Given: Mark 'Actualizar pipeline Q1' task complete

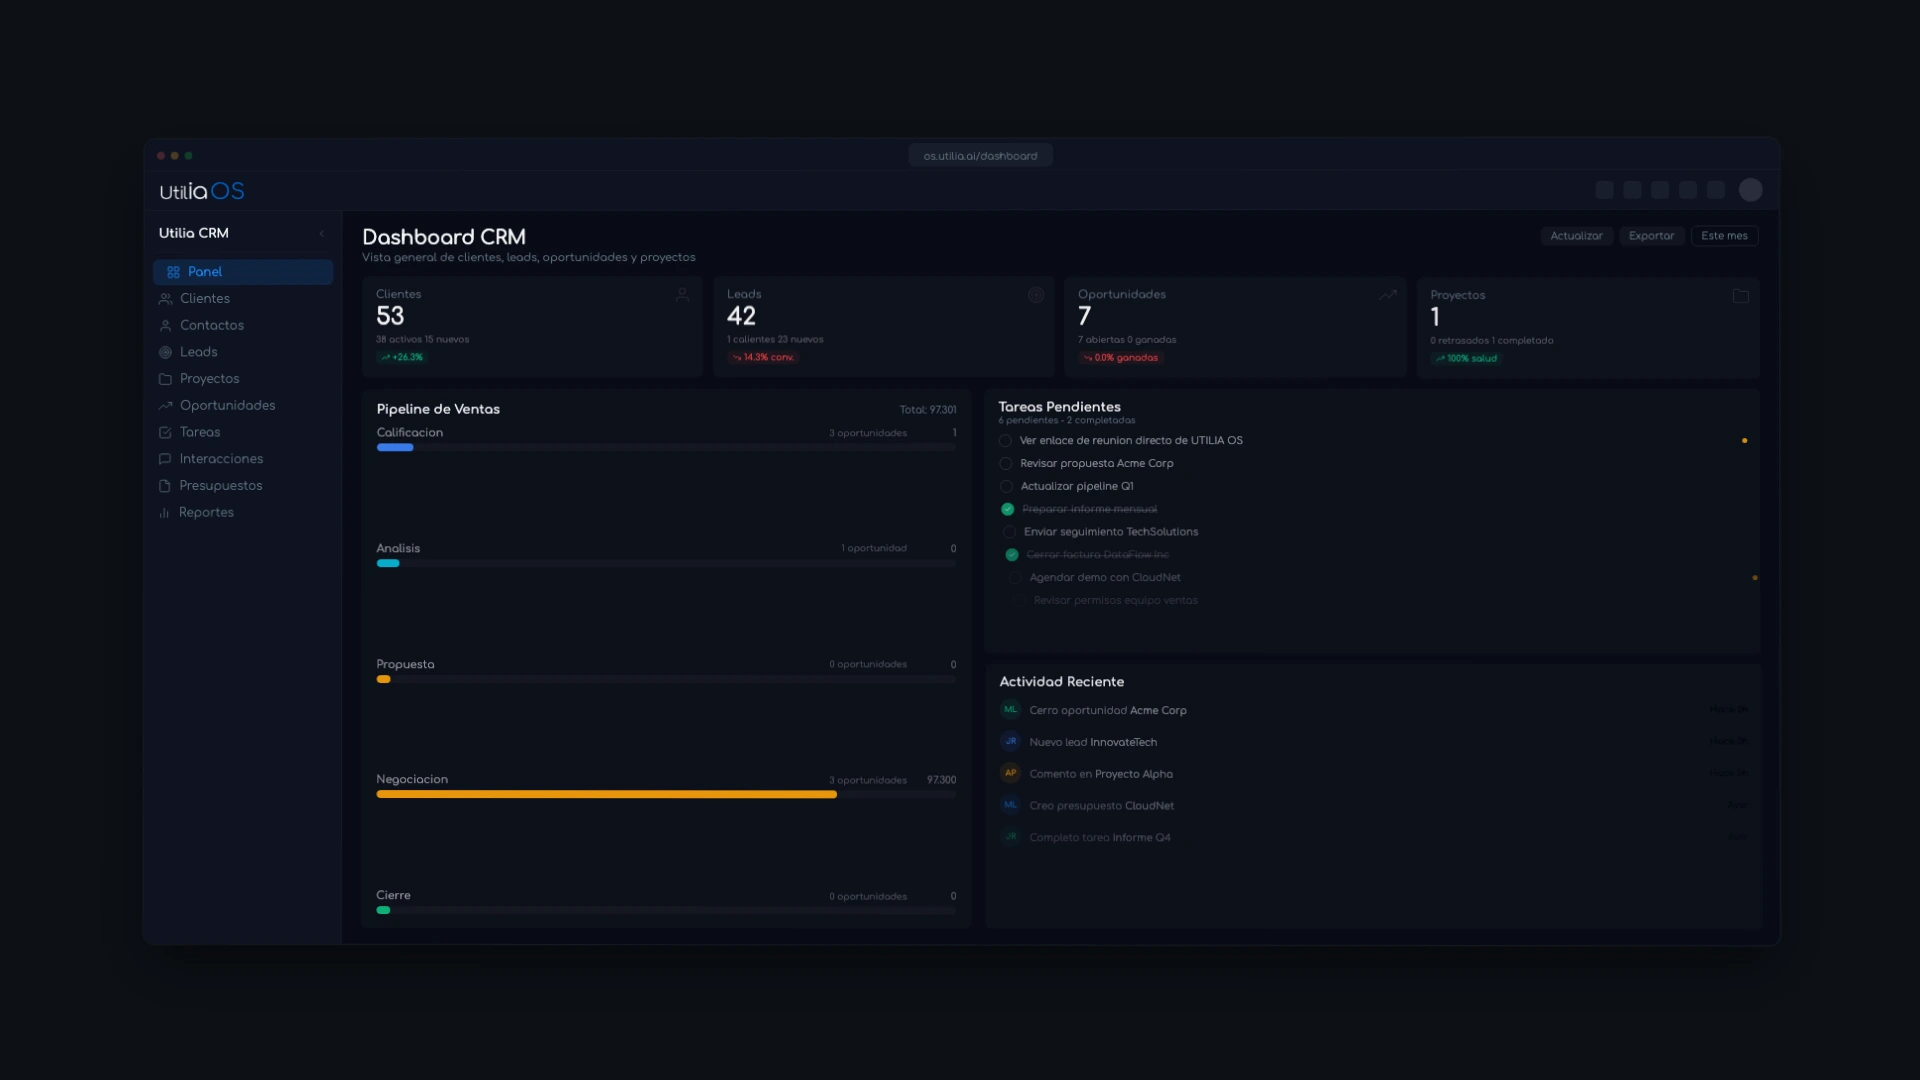Looking at the screenshot, I should [x=1006, y=487].
